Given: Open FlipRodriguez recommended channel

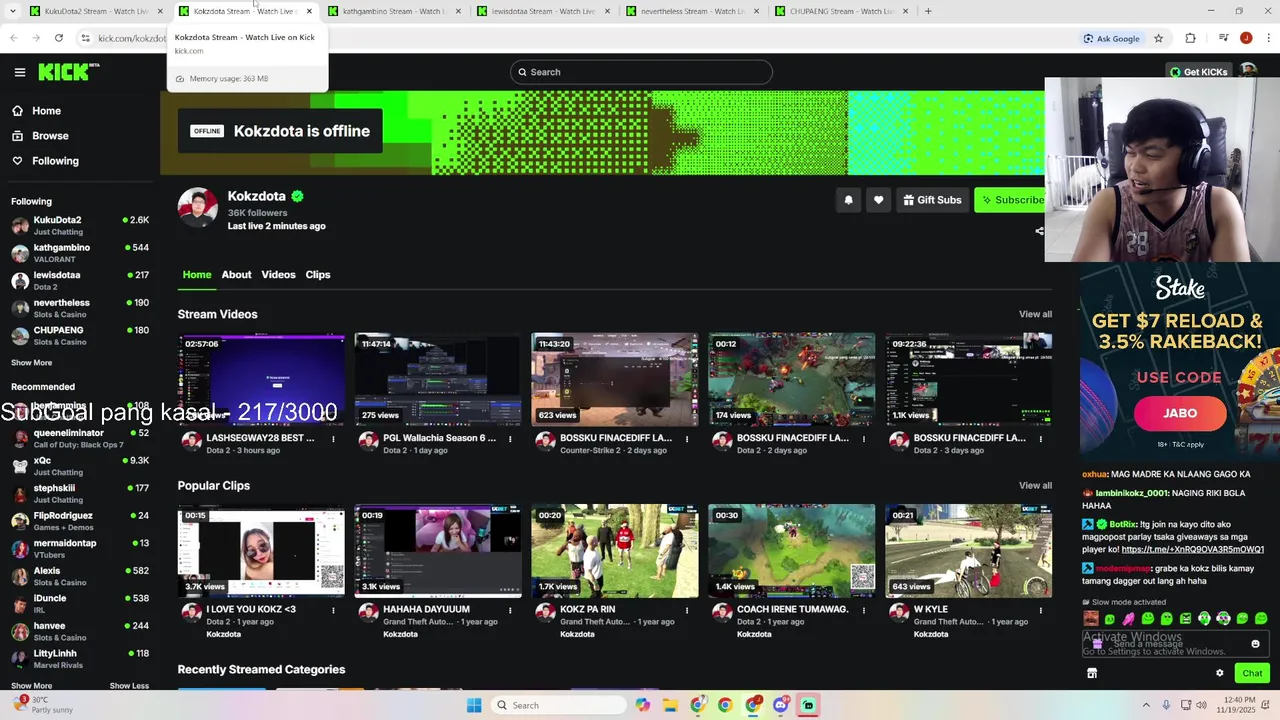Looking at the screenshot, I should point(80,521).
